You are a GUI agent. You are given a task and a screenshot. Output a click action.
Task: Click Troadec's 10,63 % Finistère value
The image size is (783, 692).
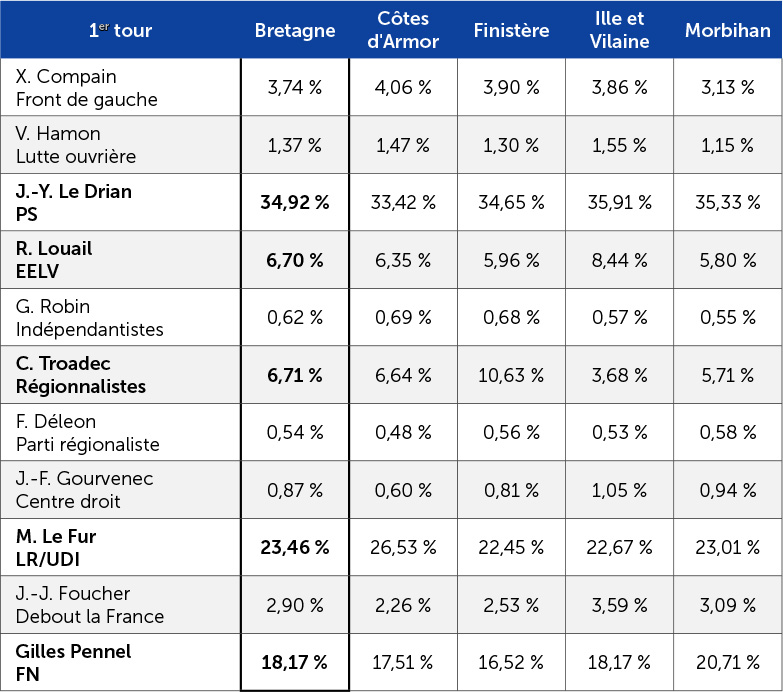coord(511,375)
